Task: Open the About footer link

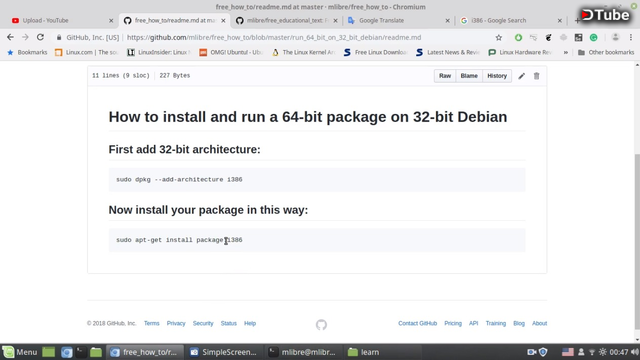Action: (539, 323)
